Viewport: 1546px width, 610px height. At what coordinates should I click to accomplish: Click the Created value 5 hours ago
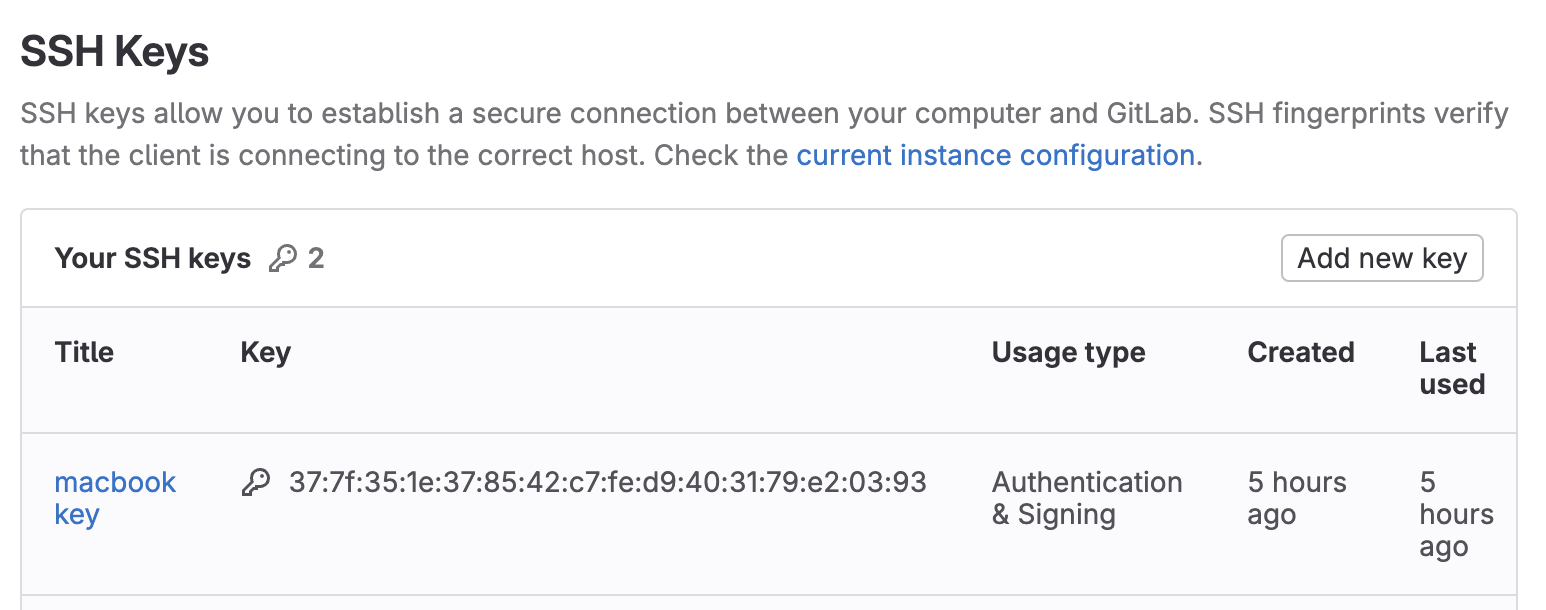(1297, 498)
